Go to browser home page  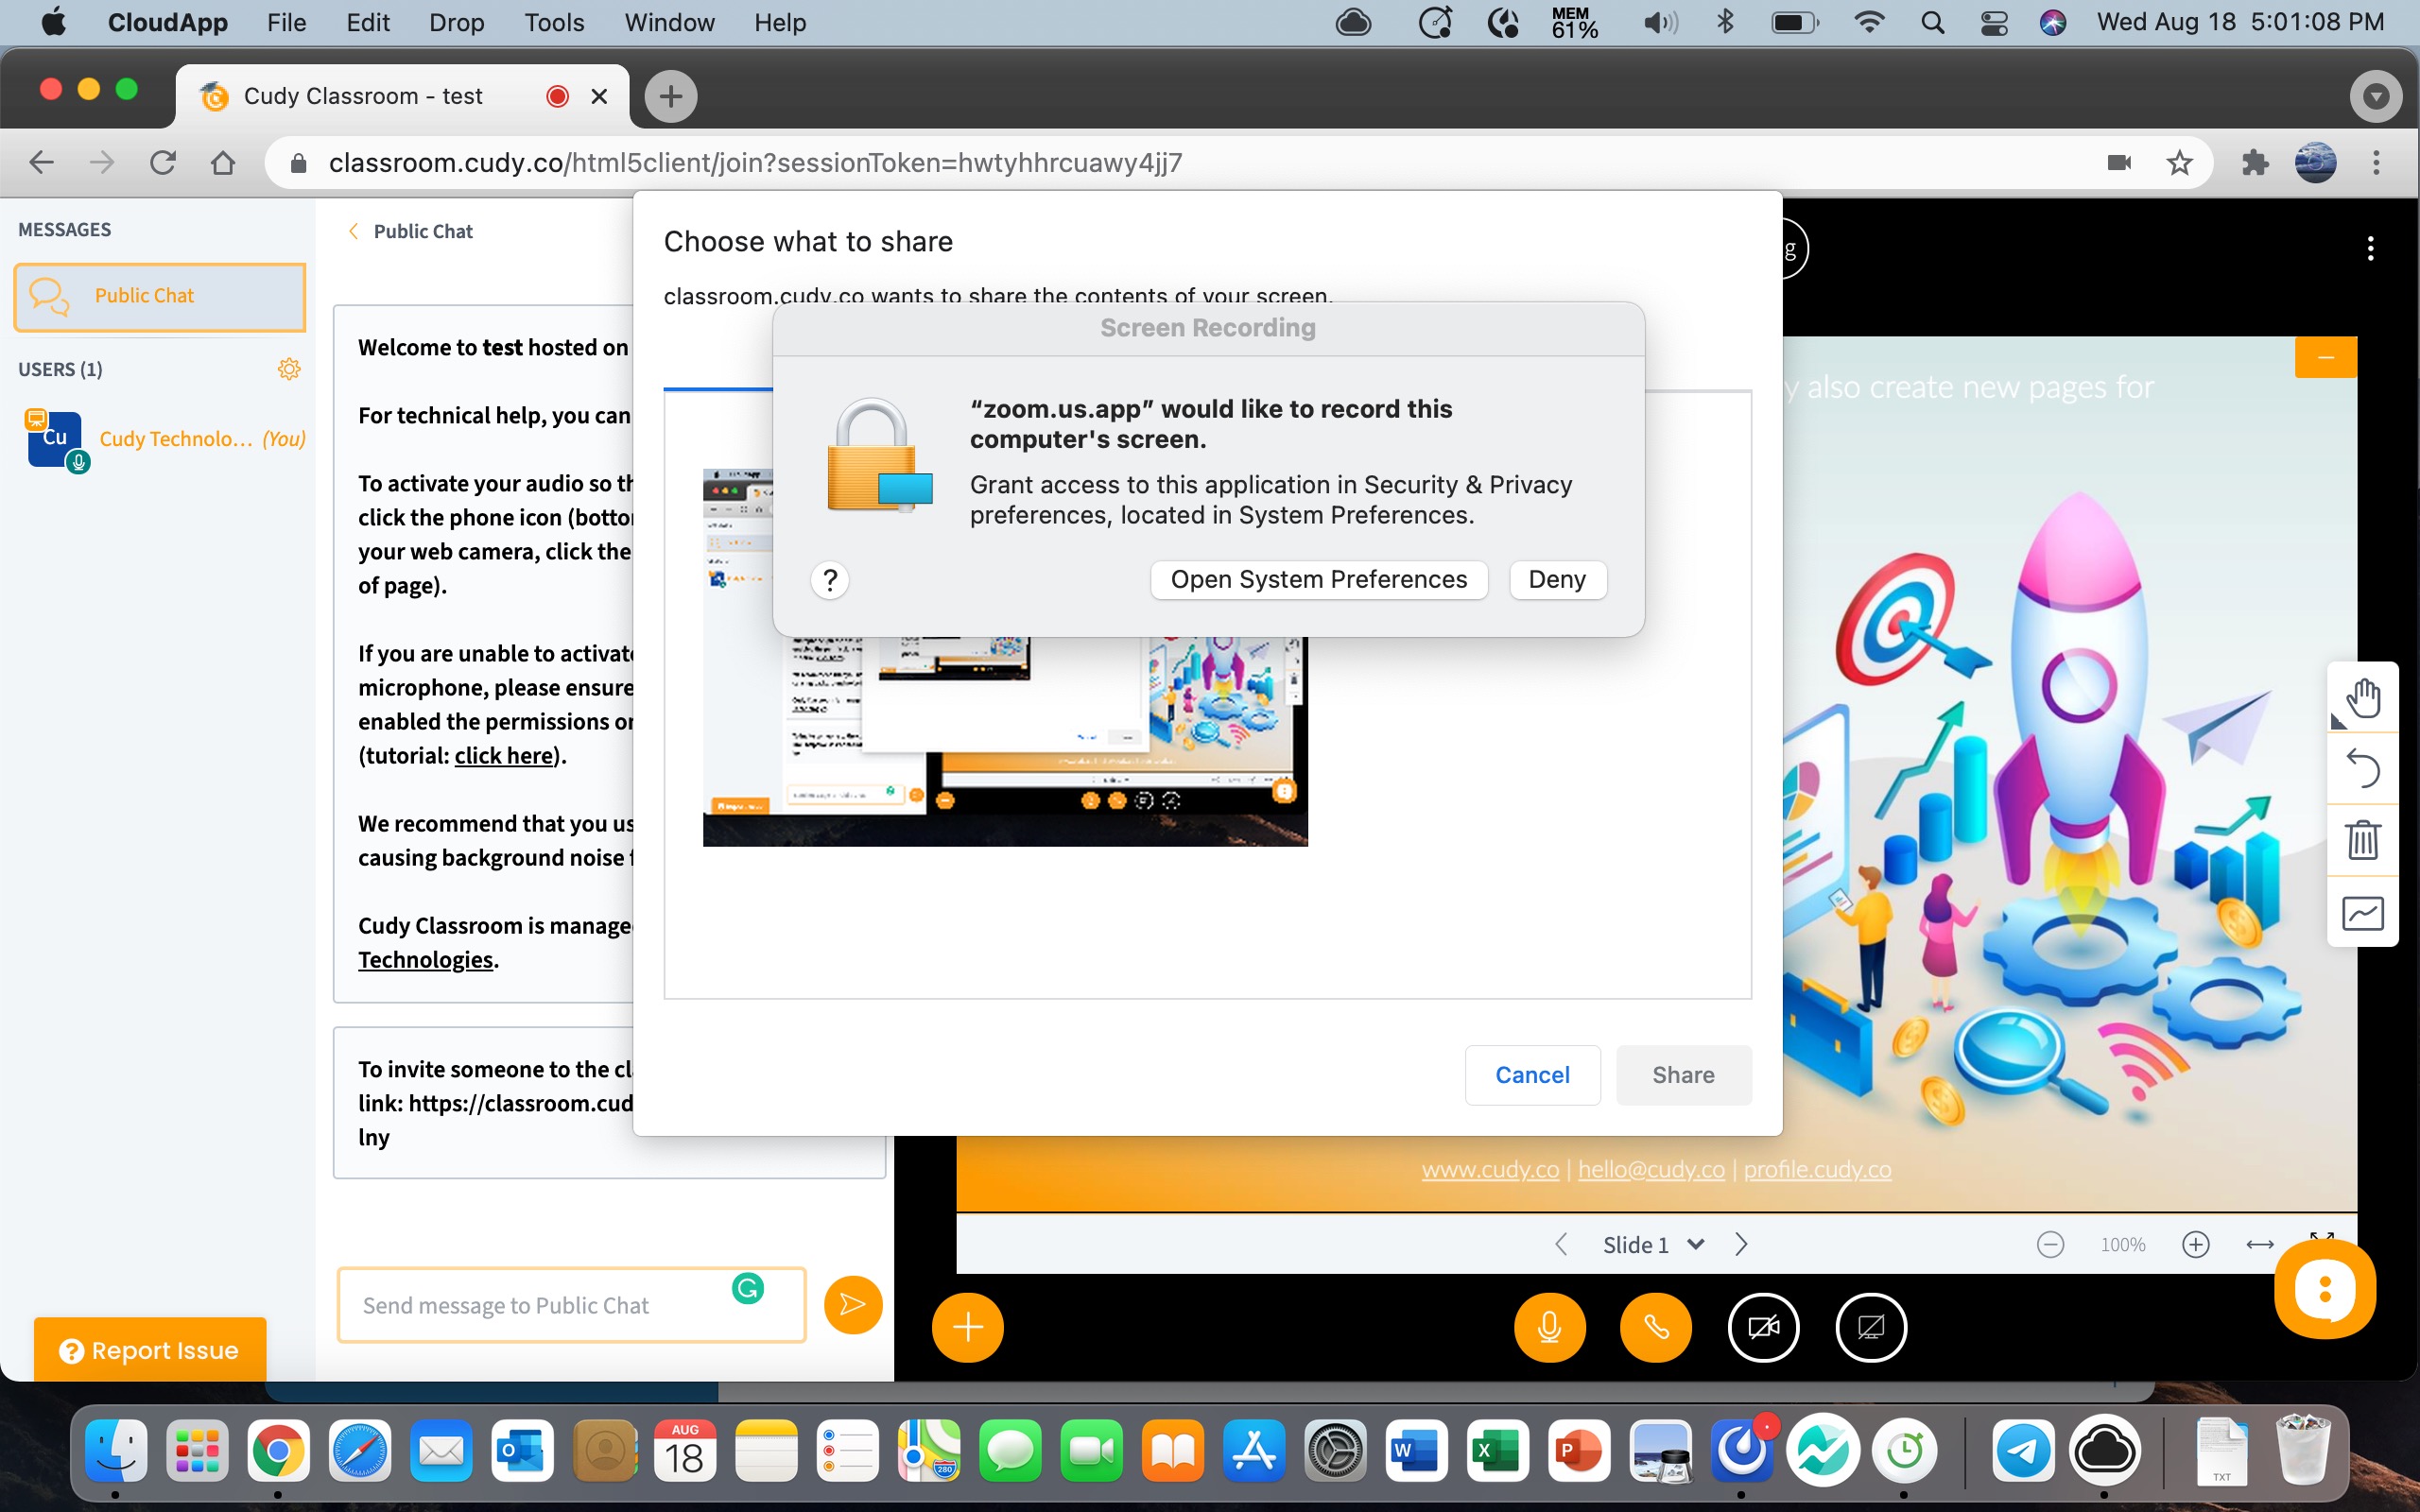(x=223, y=163)
